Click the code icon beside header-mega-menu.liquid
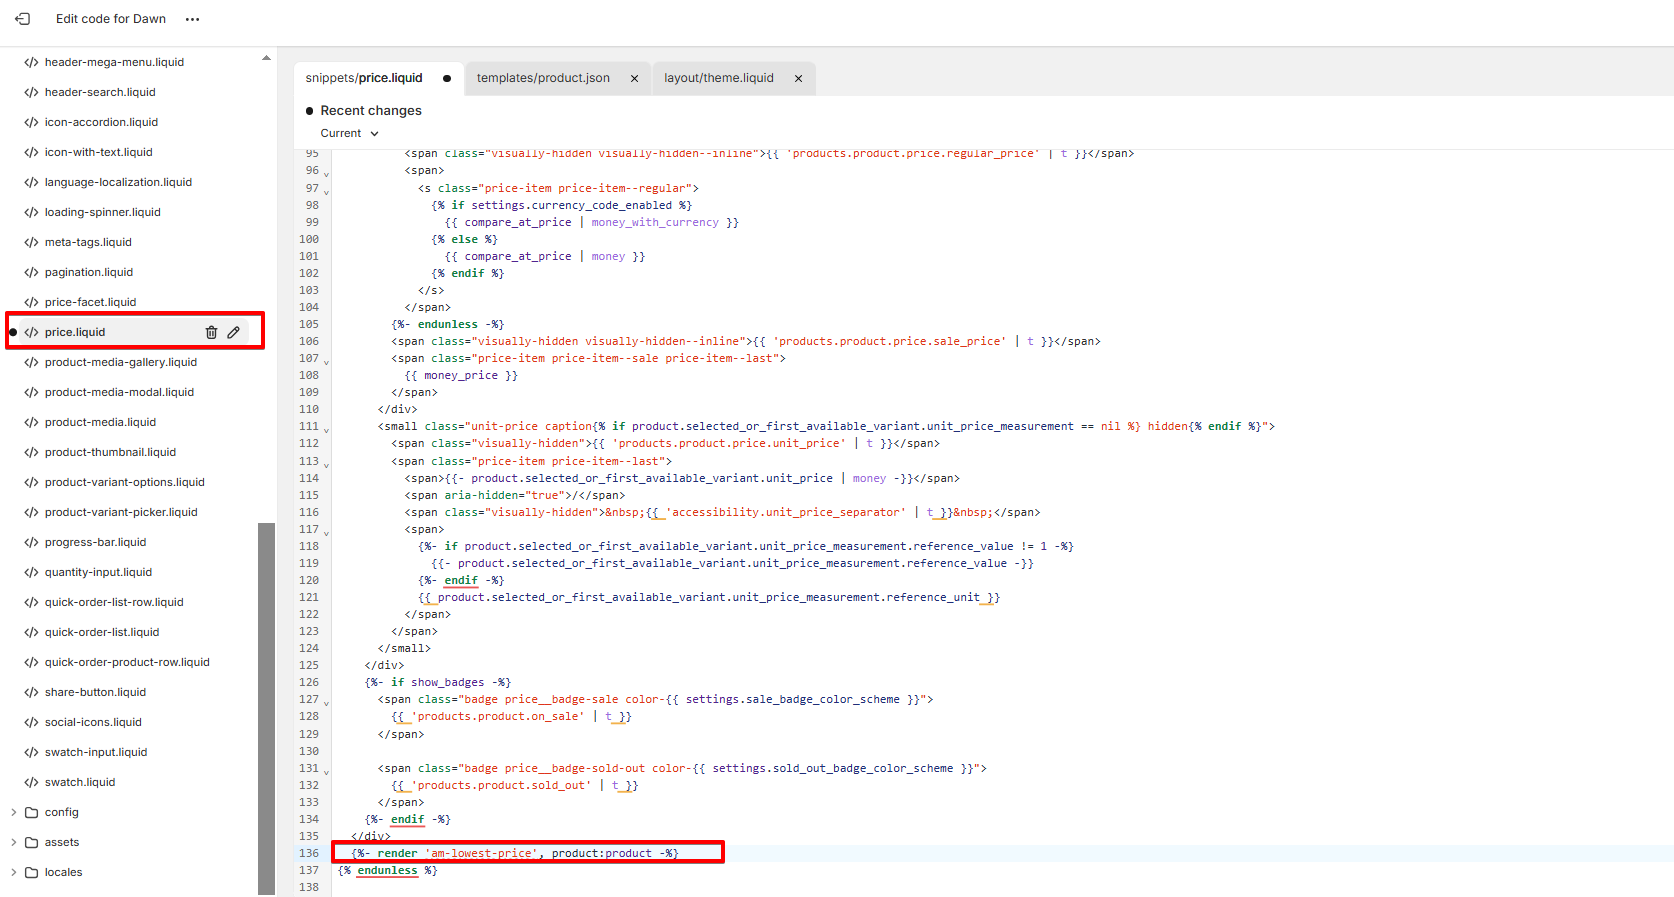 click(31, 62)
